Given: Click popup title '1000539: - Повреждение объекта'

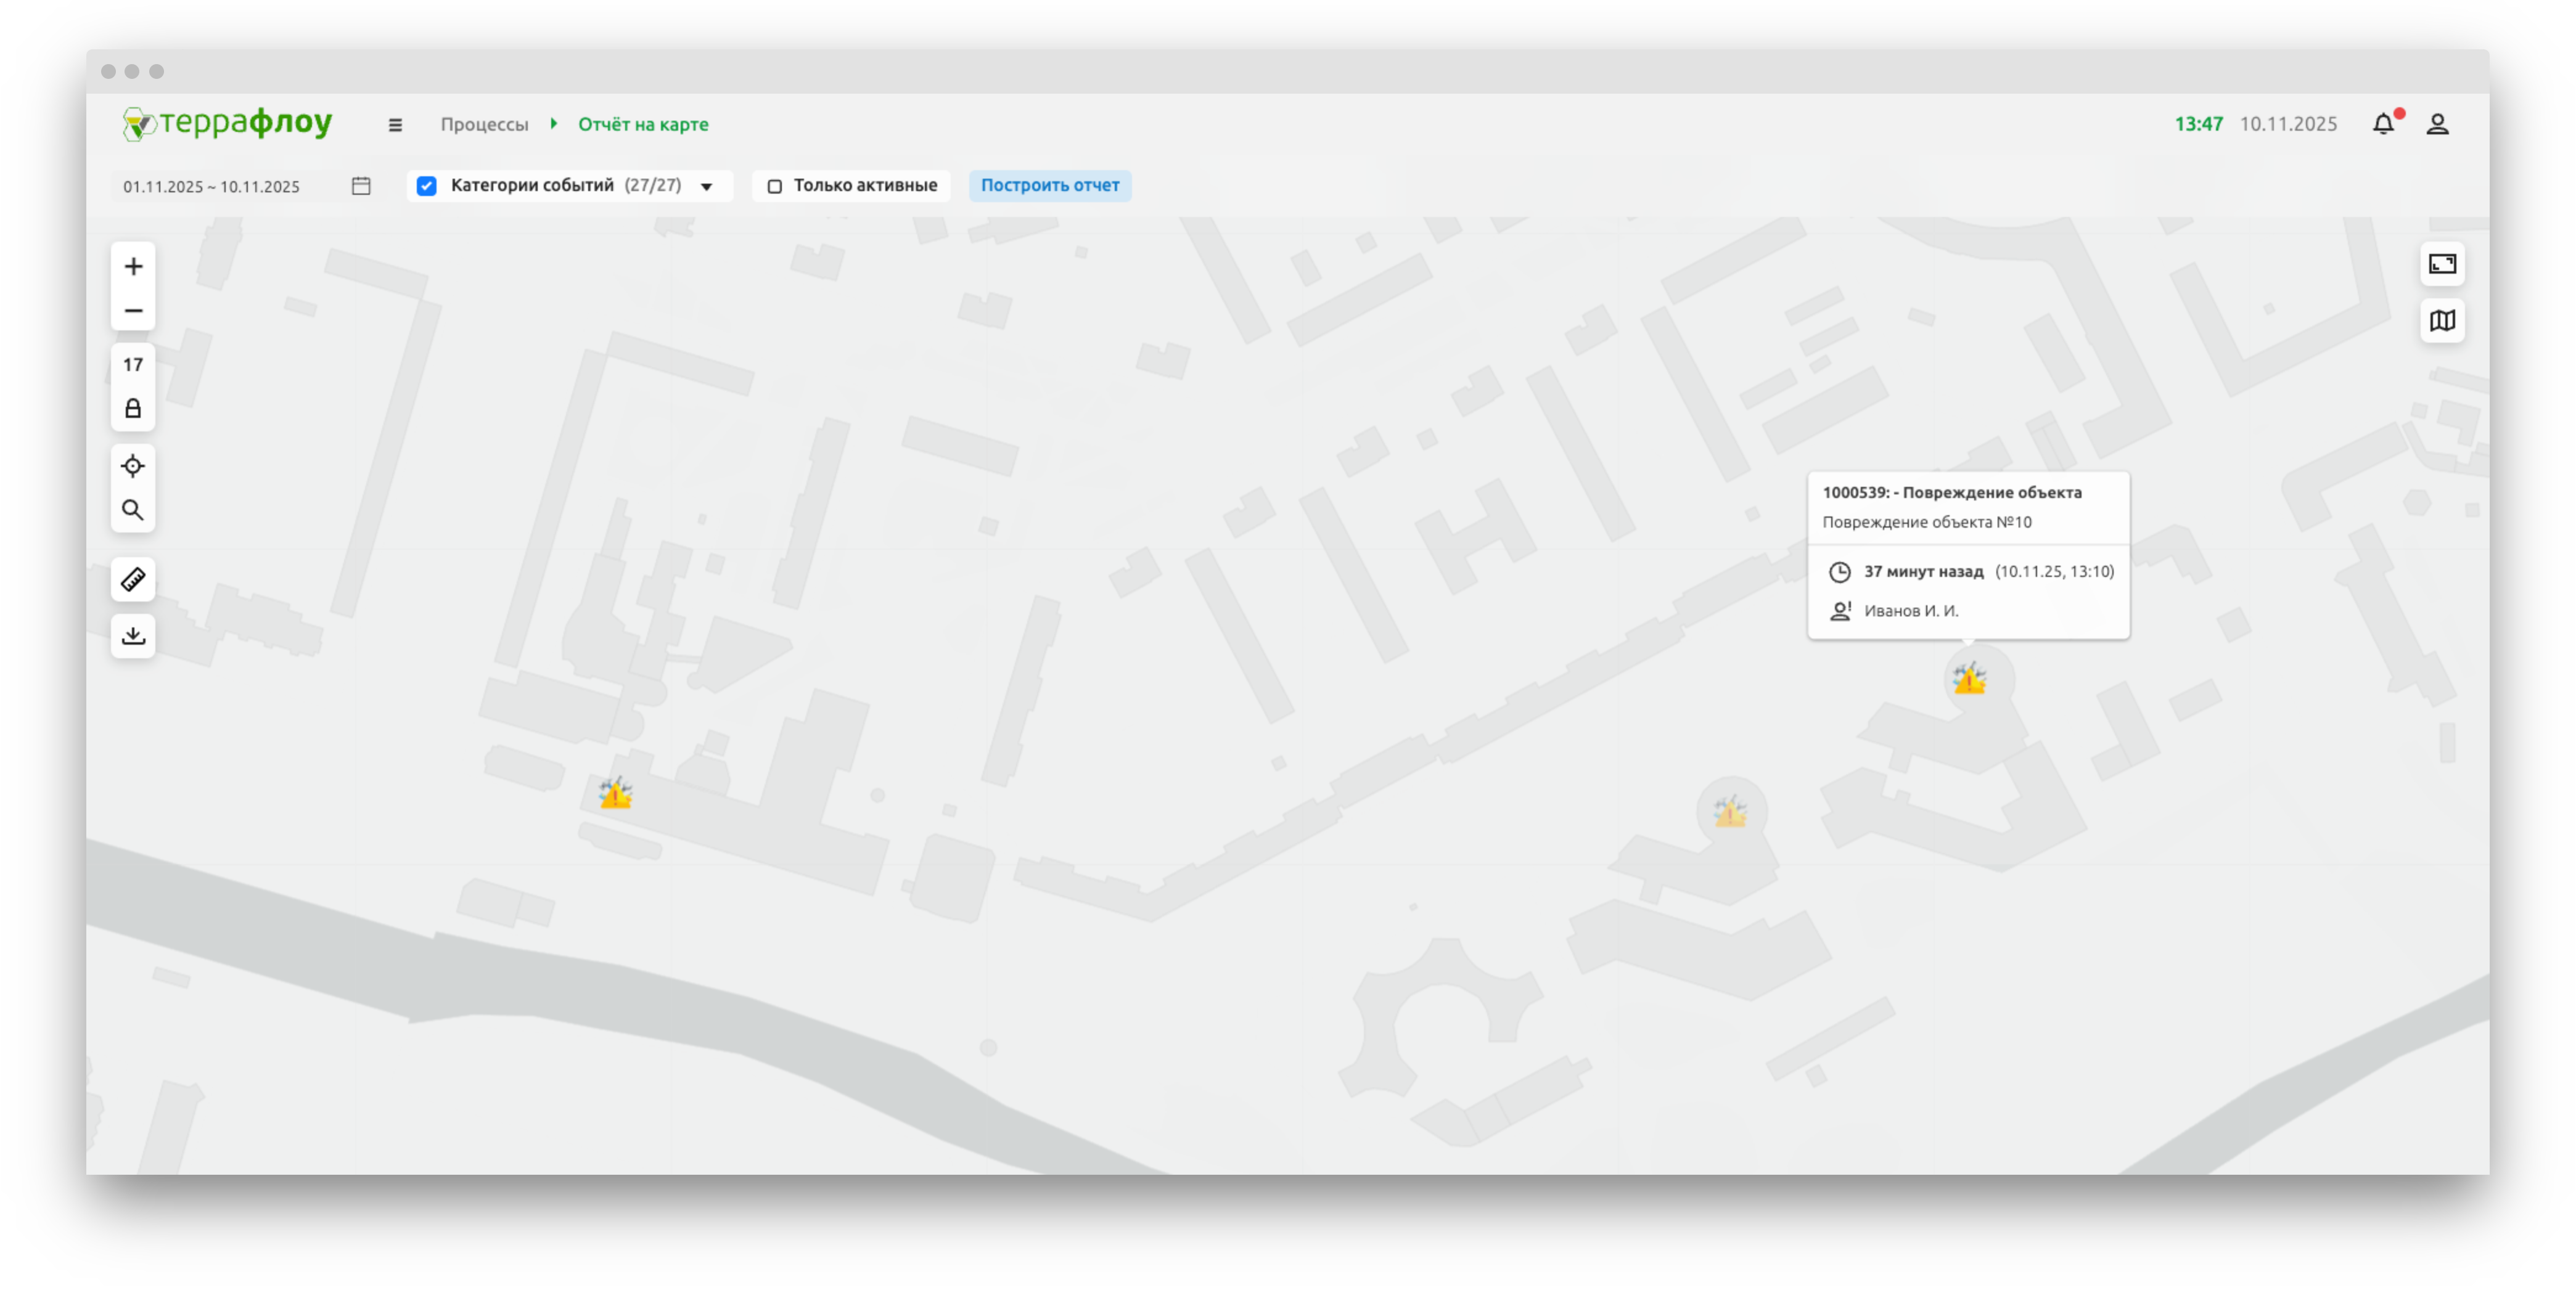Looking at the screenshot, I should [1952, 492].
